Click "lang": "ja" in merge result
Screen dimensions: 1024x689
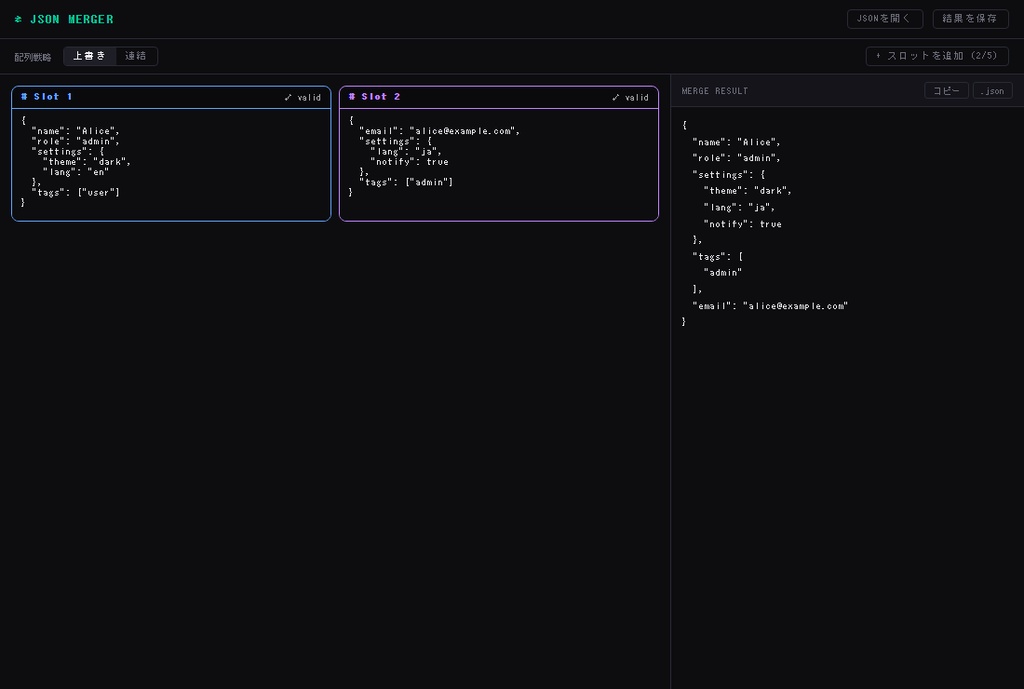point(739,207)
